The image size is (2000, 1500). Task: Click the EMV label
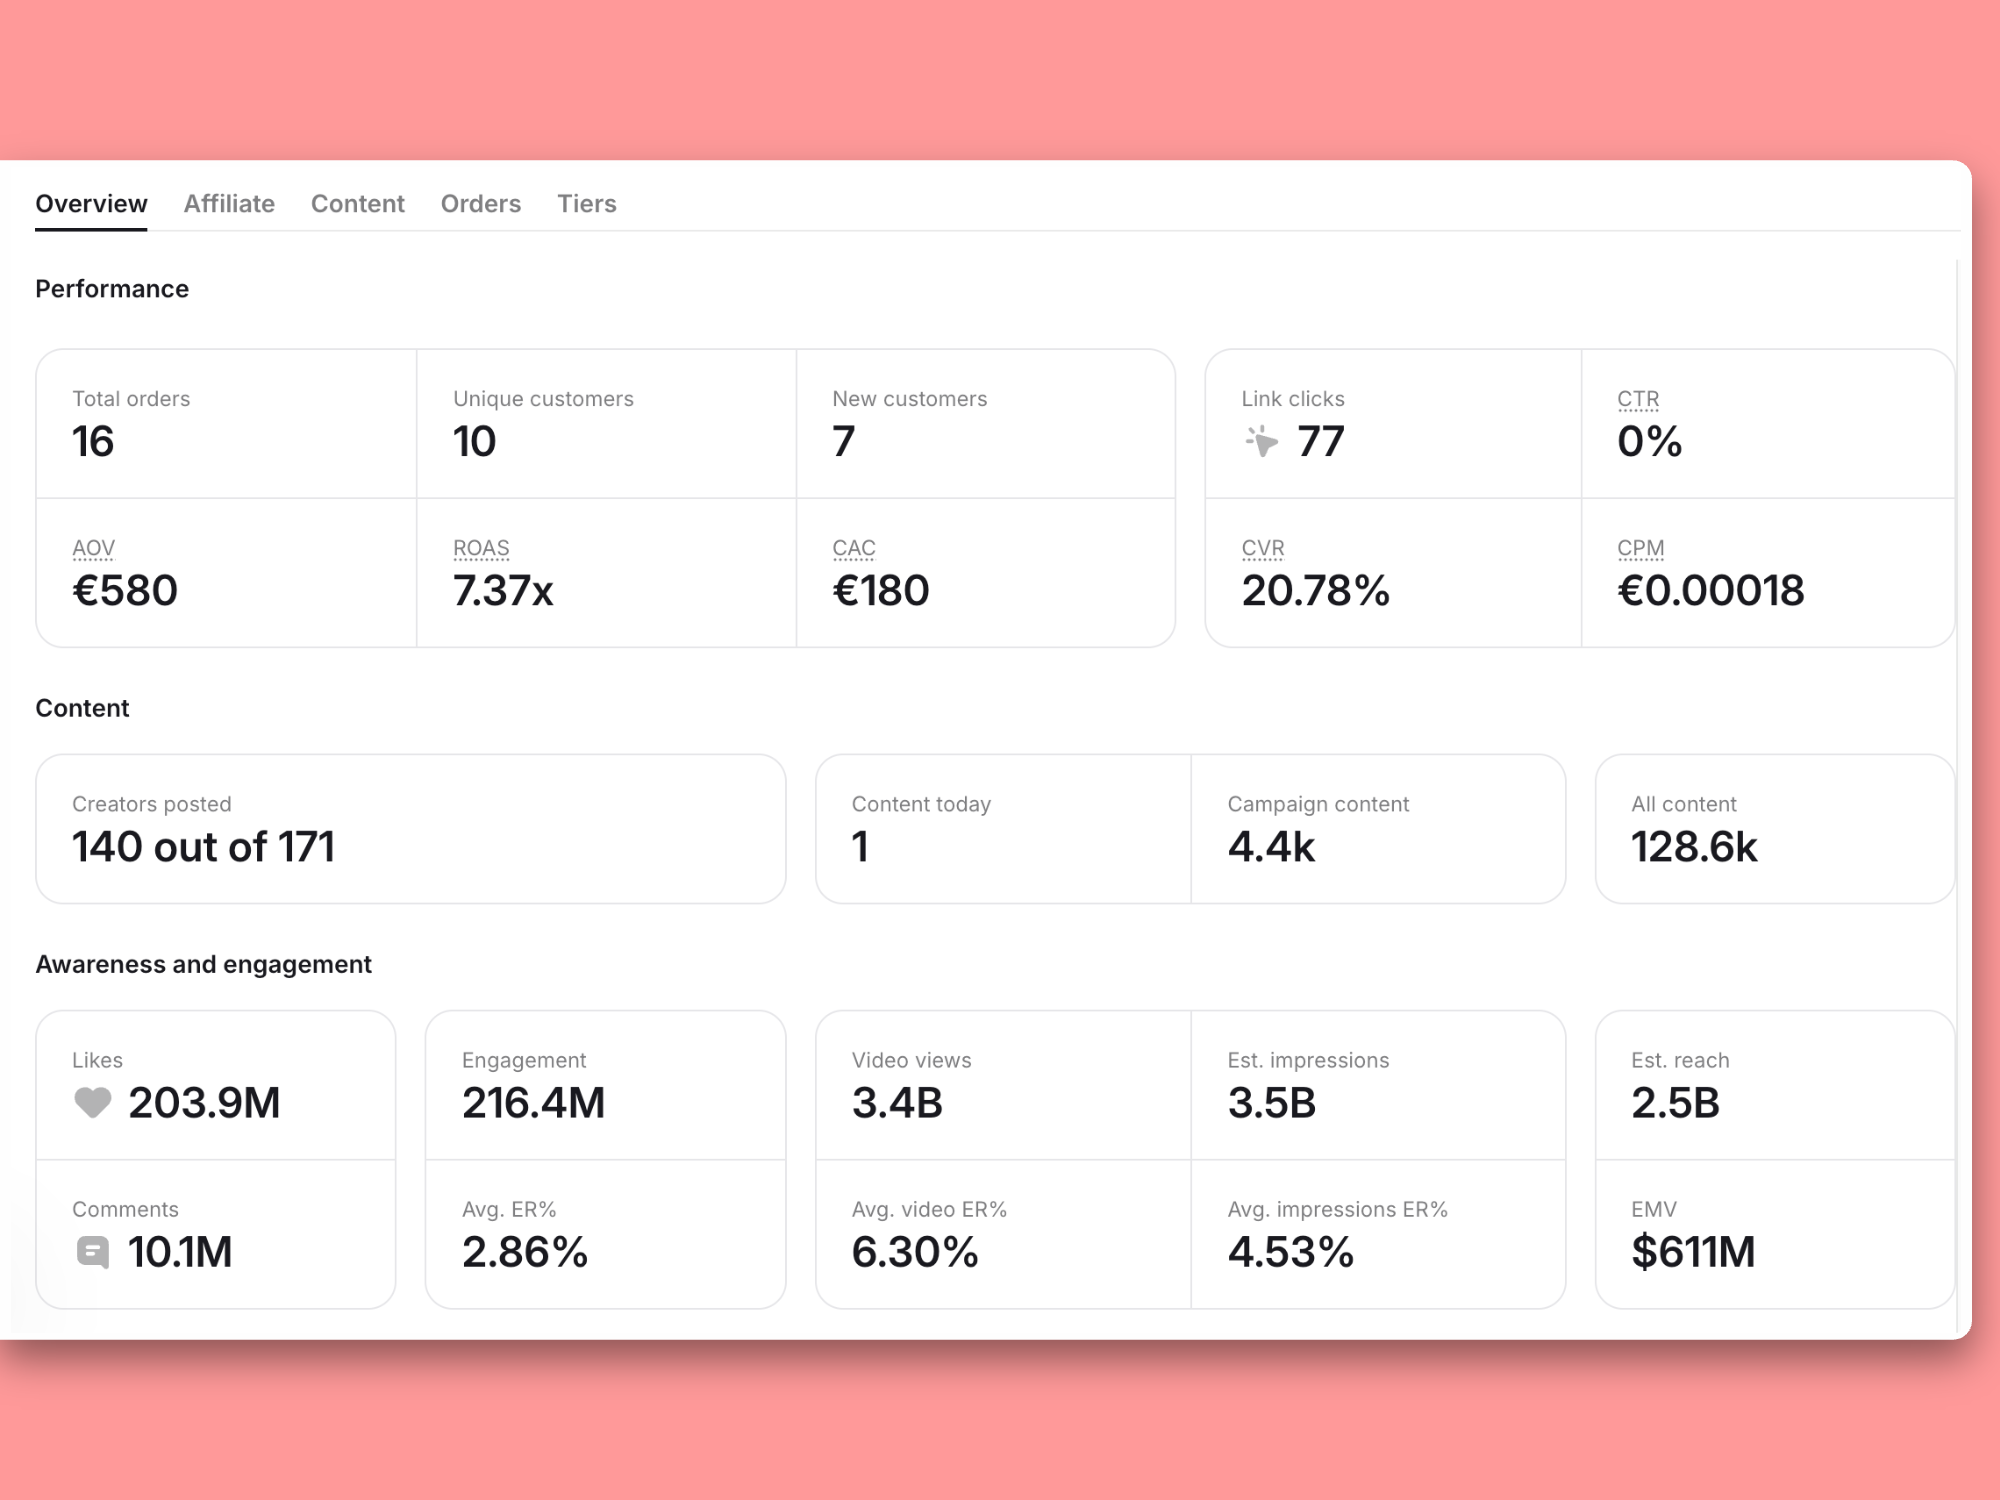pos(1654,1209)
